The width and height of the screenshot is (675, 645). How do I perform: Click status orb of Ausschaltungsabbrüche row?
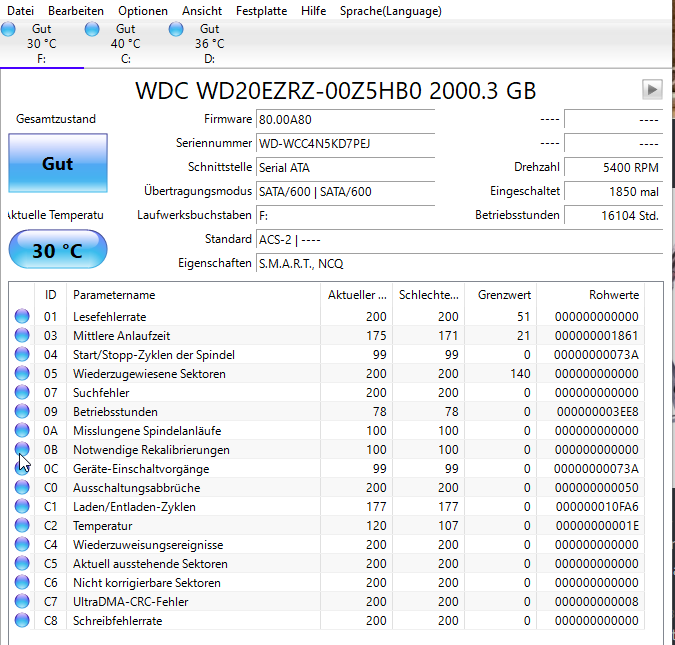click(22, 487)
